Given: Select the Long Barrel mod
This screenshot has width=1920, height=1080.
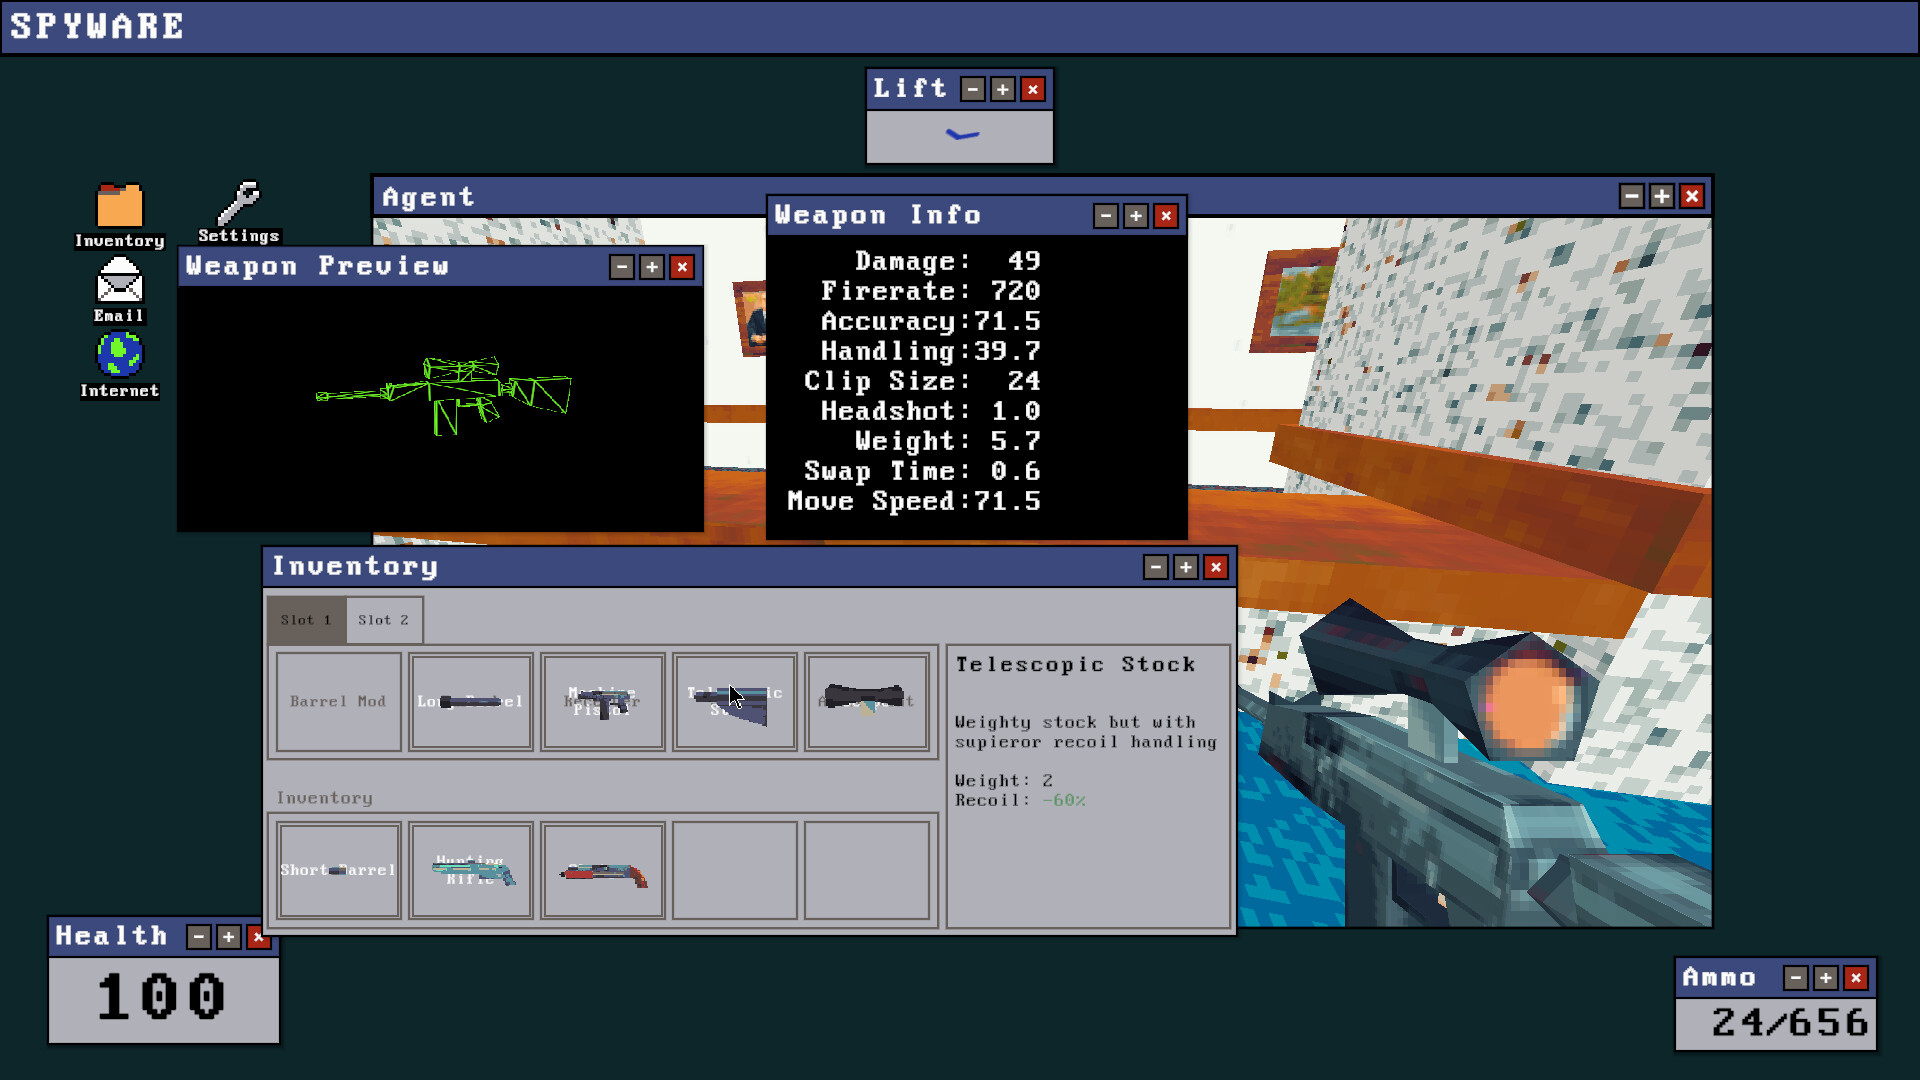Looking at the screenshot, I should pyautogui.click(x=470, y=701).
